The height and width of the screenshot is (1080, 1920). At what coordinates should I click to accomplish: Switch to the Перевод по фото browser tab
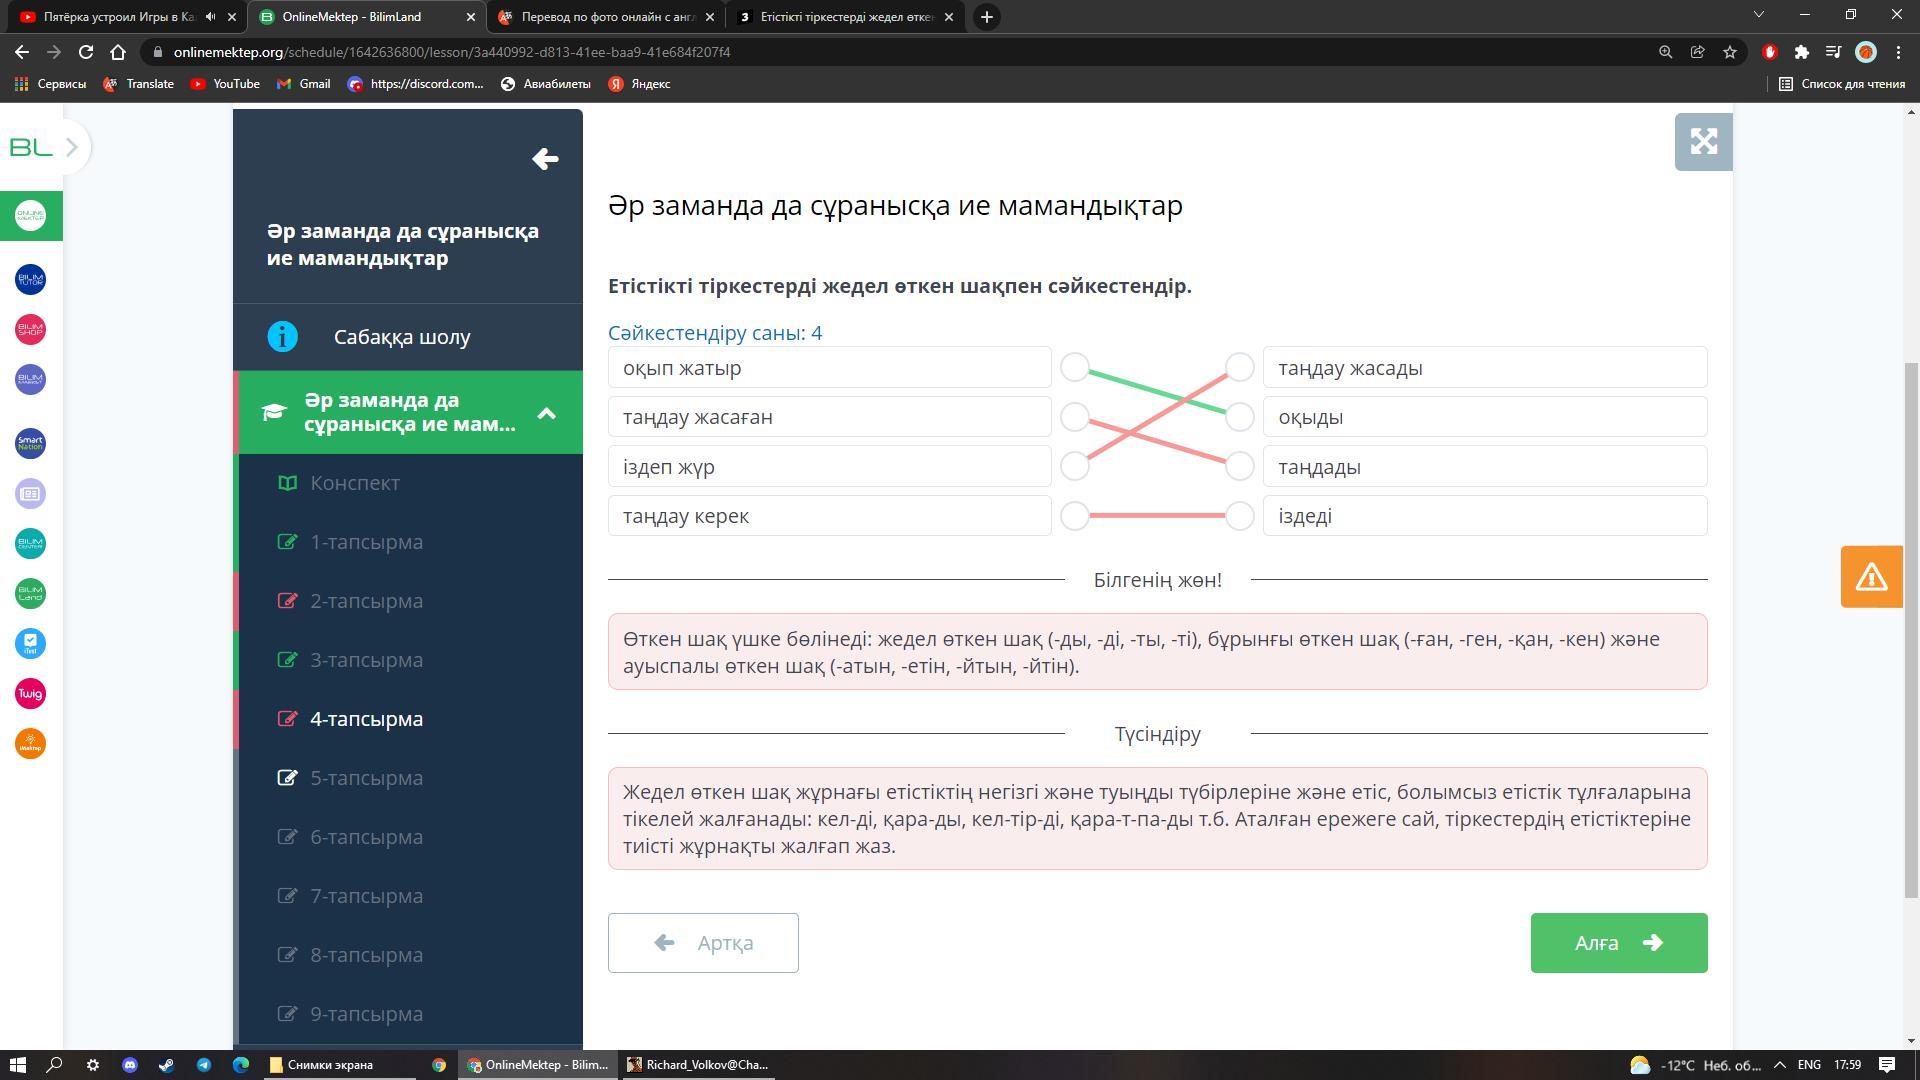tap(607, 17)
